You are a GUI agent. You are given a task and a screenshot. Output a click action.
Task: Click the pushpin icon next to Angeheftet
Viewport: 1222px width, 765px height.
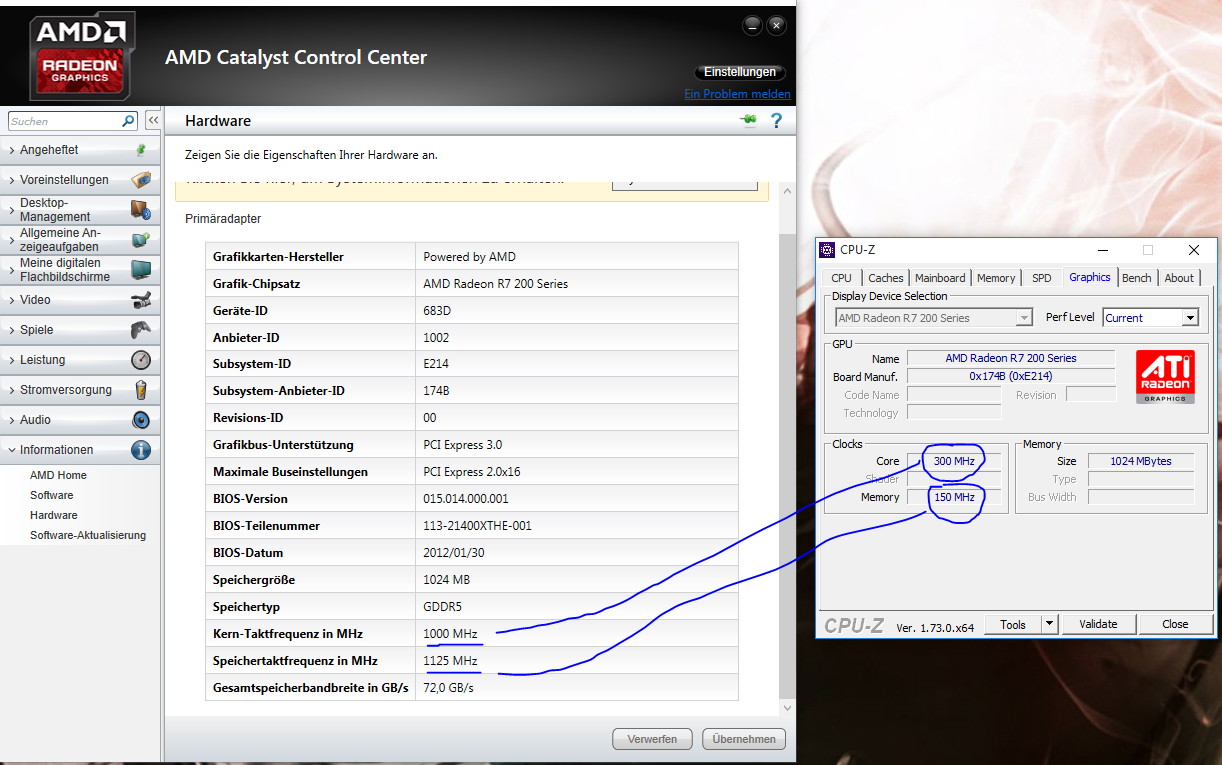[x=141, y=150]
